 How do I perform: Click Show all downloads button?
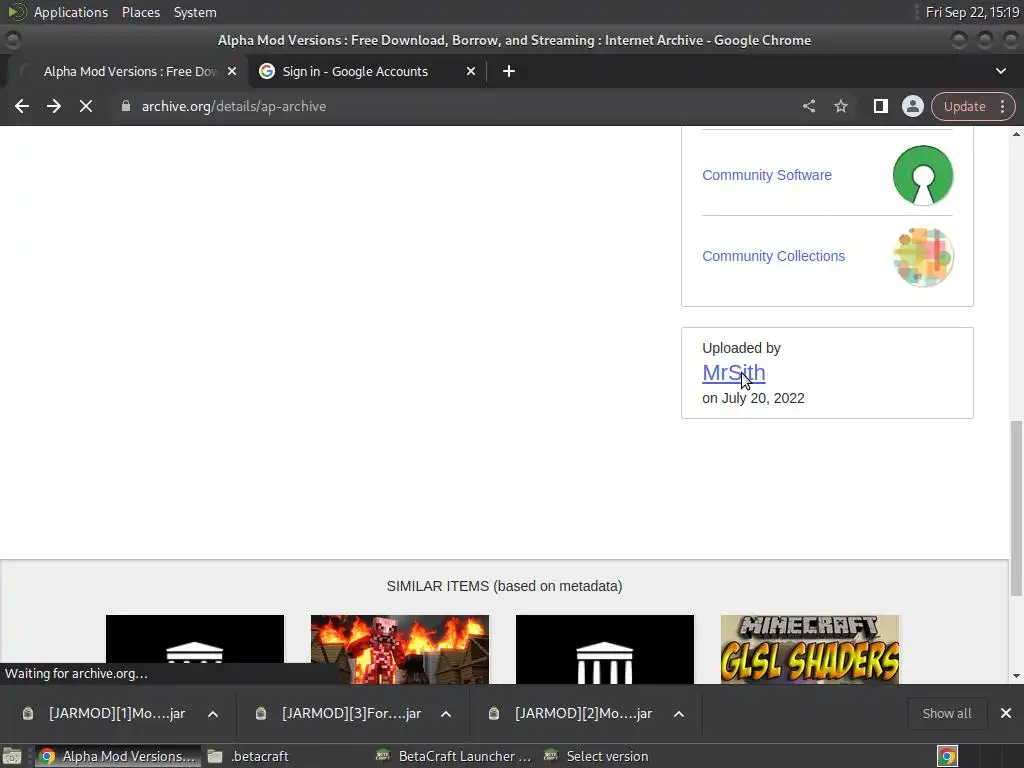pyautogui.click(x=946, y=714)
